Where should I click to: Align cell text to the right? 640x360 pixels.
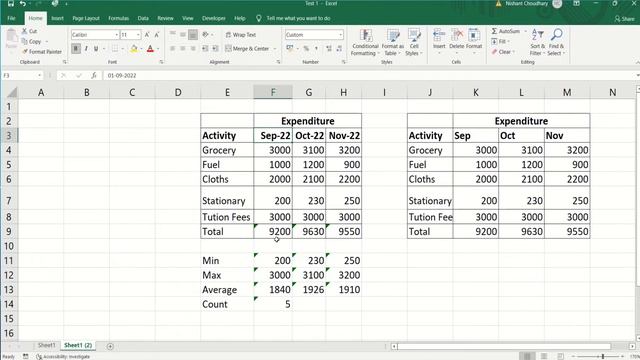tap(193, 49)
